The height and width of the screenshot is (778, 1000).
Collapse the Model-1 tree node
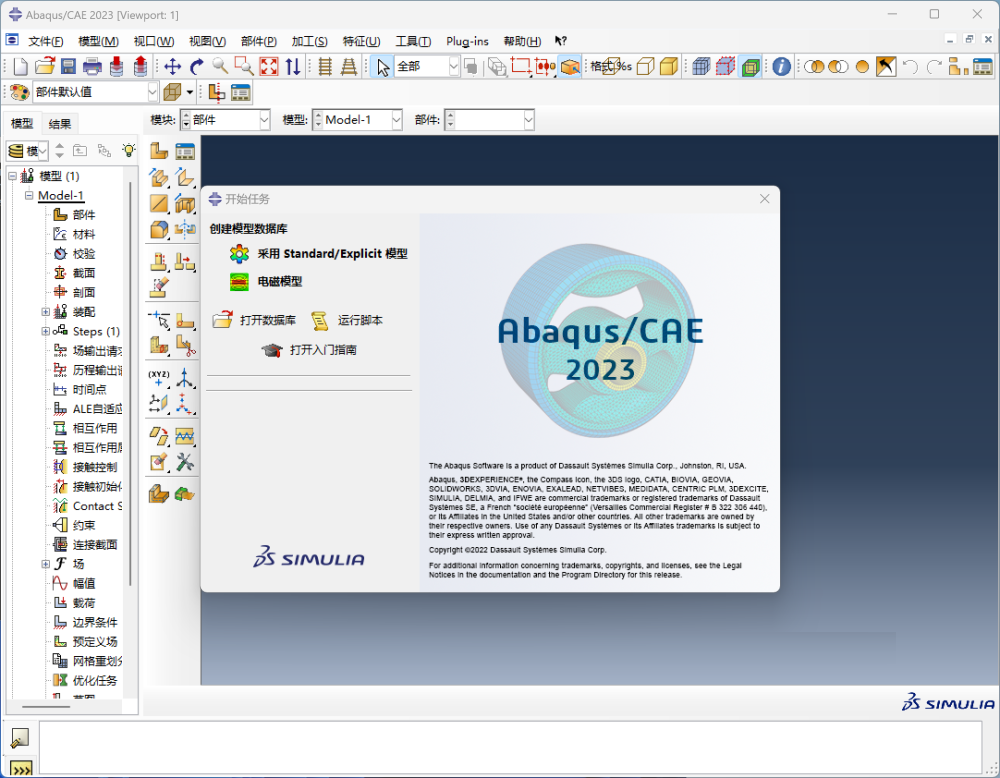[x=29, y=195]
